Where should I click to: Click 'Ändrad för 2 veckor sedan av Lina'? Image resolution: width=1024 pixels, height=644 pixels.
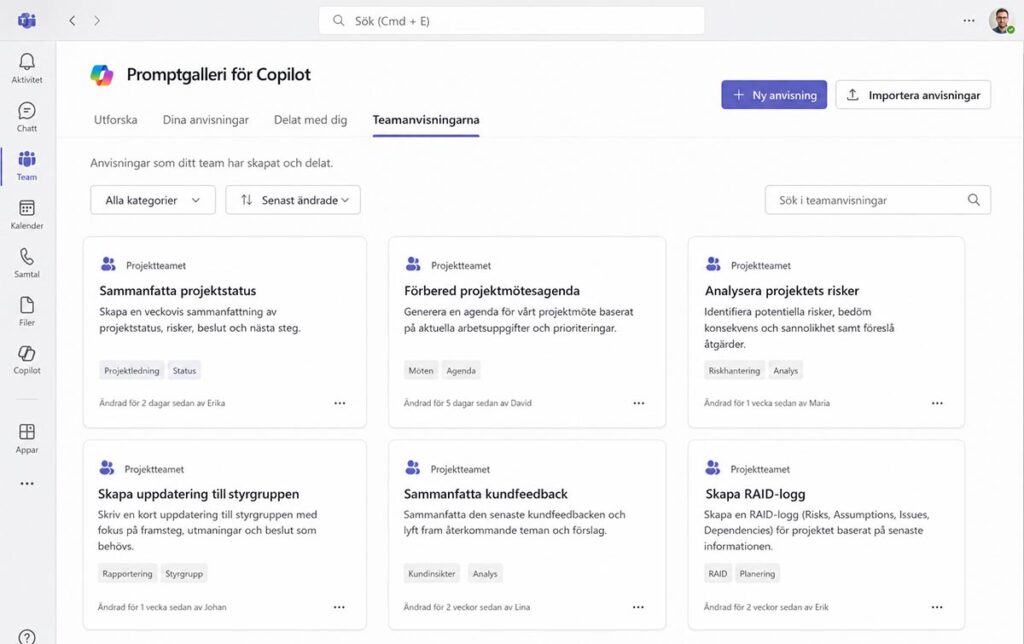467,607
